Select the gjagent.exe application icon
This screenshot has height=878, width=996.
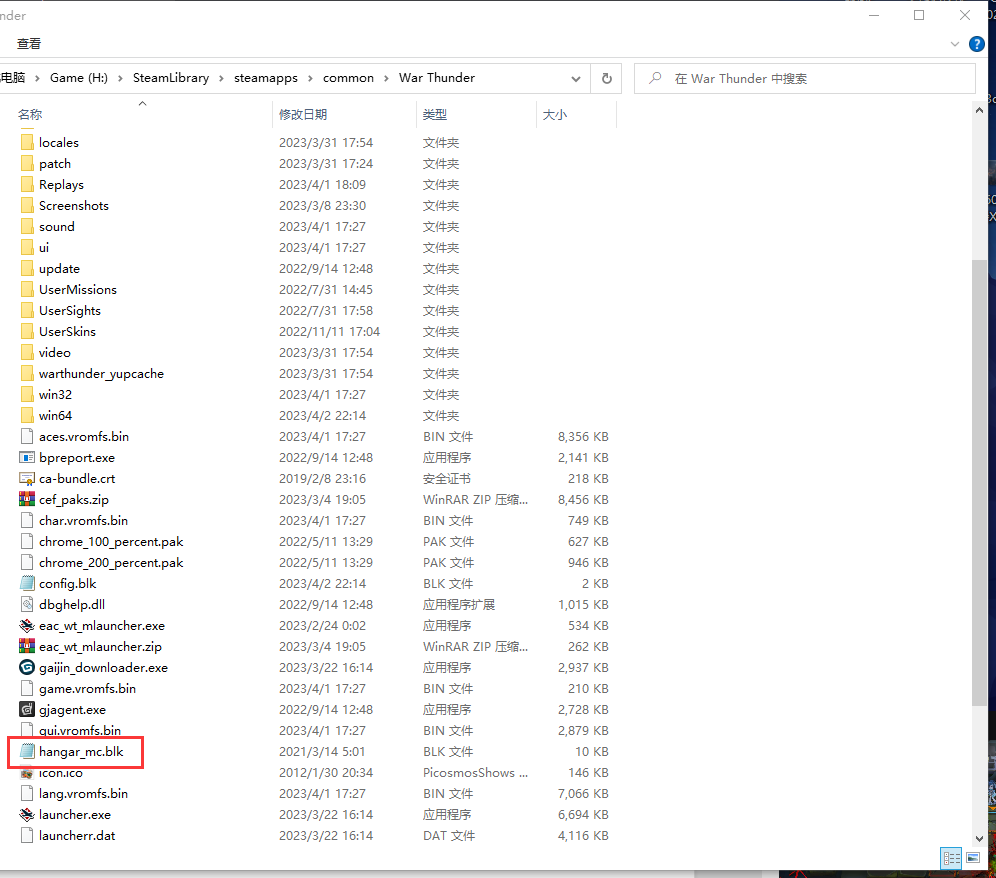click(x=27, y=709)
